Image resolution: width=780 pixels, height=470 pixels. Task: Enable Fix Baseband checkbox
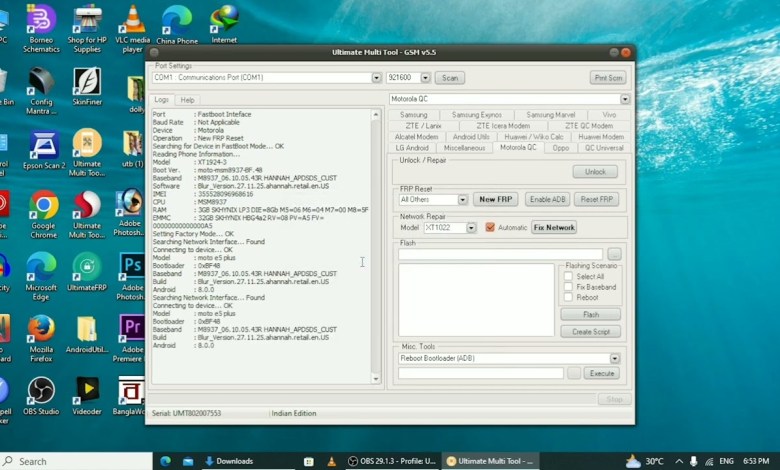(x=568, y=286)
